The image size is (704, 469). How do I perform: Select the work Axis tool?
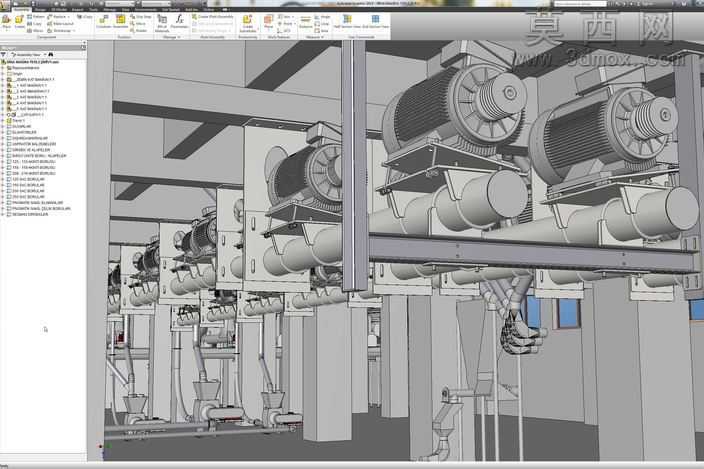click(x=284, y=17)
